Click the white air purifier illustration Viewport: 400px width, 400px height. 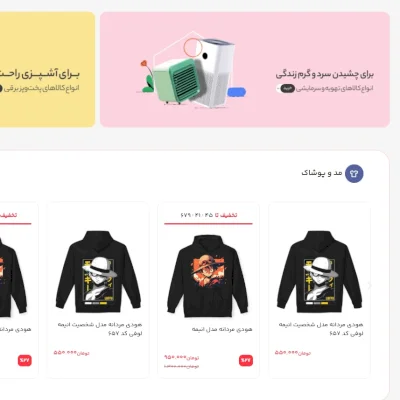point(215,73)
